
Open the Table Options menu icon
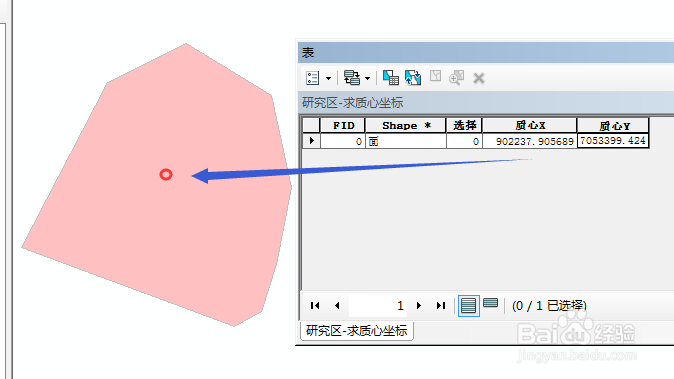click(312, 78)
